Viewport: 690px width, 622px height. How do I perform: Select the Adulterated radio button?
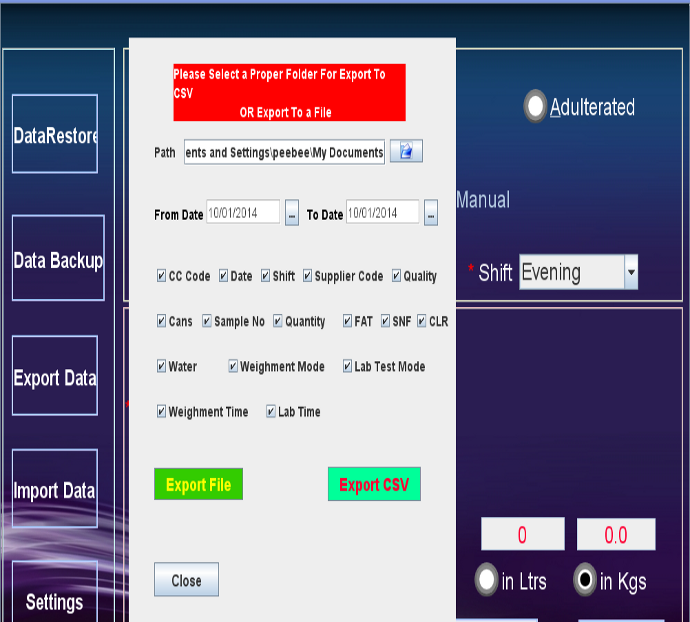pyautogui.click(x=537, y=108)
